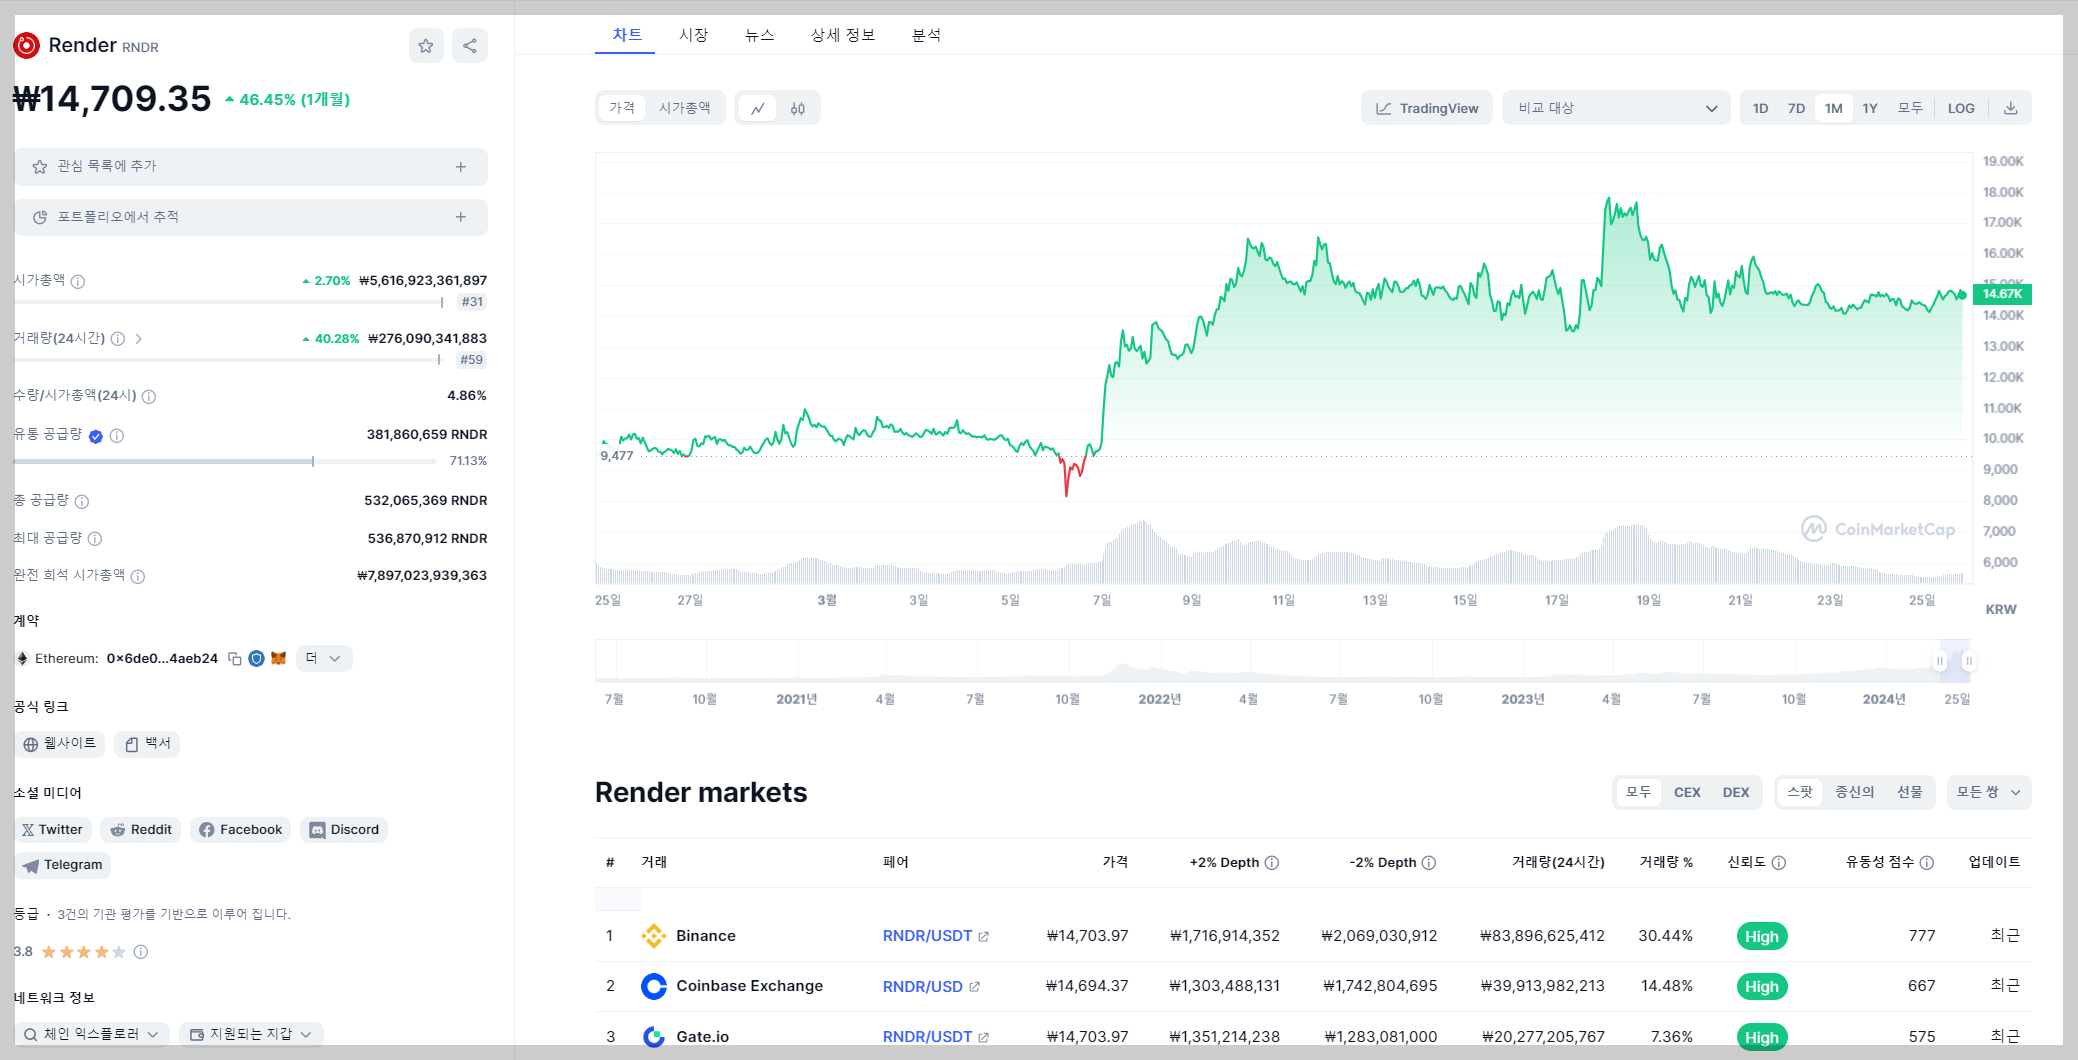Open info icon beside +2% Depth

pos(1272,863)
